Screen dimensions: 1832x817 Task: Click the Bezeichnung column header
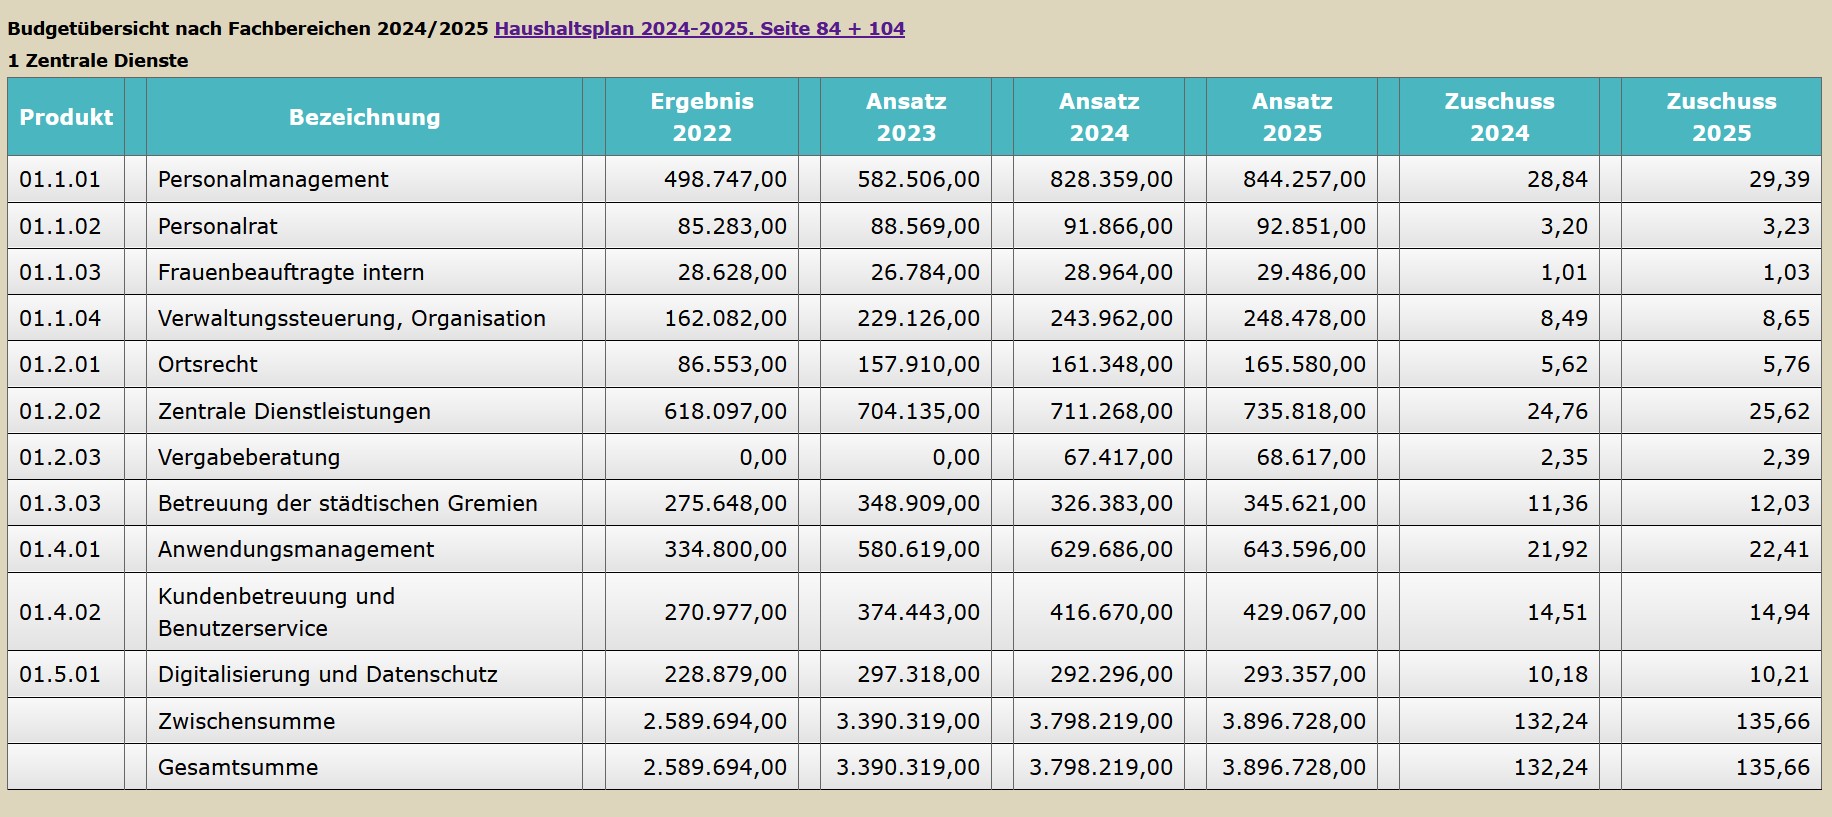pyautogui.click(x=364, y=117)
